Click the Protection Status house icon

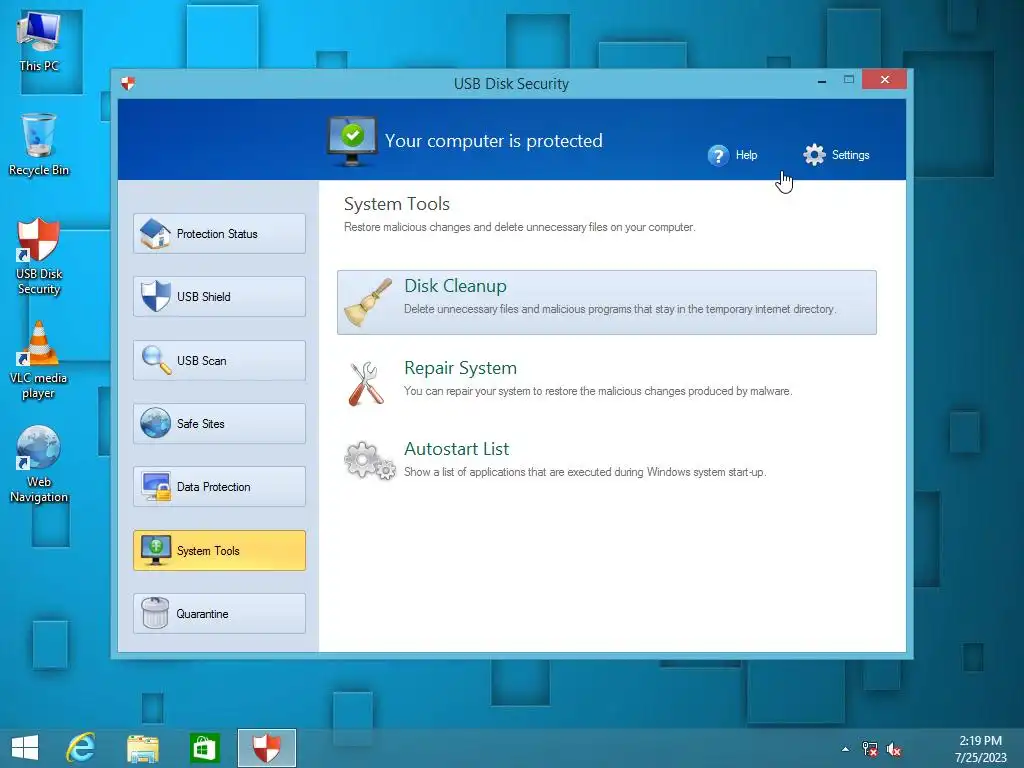155,233
